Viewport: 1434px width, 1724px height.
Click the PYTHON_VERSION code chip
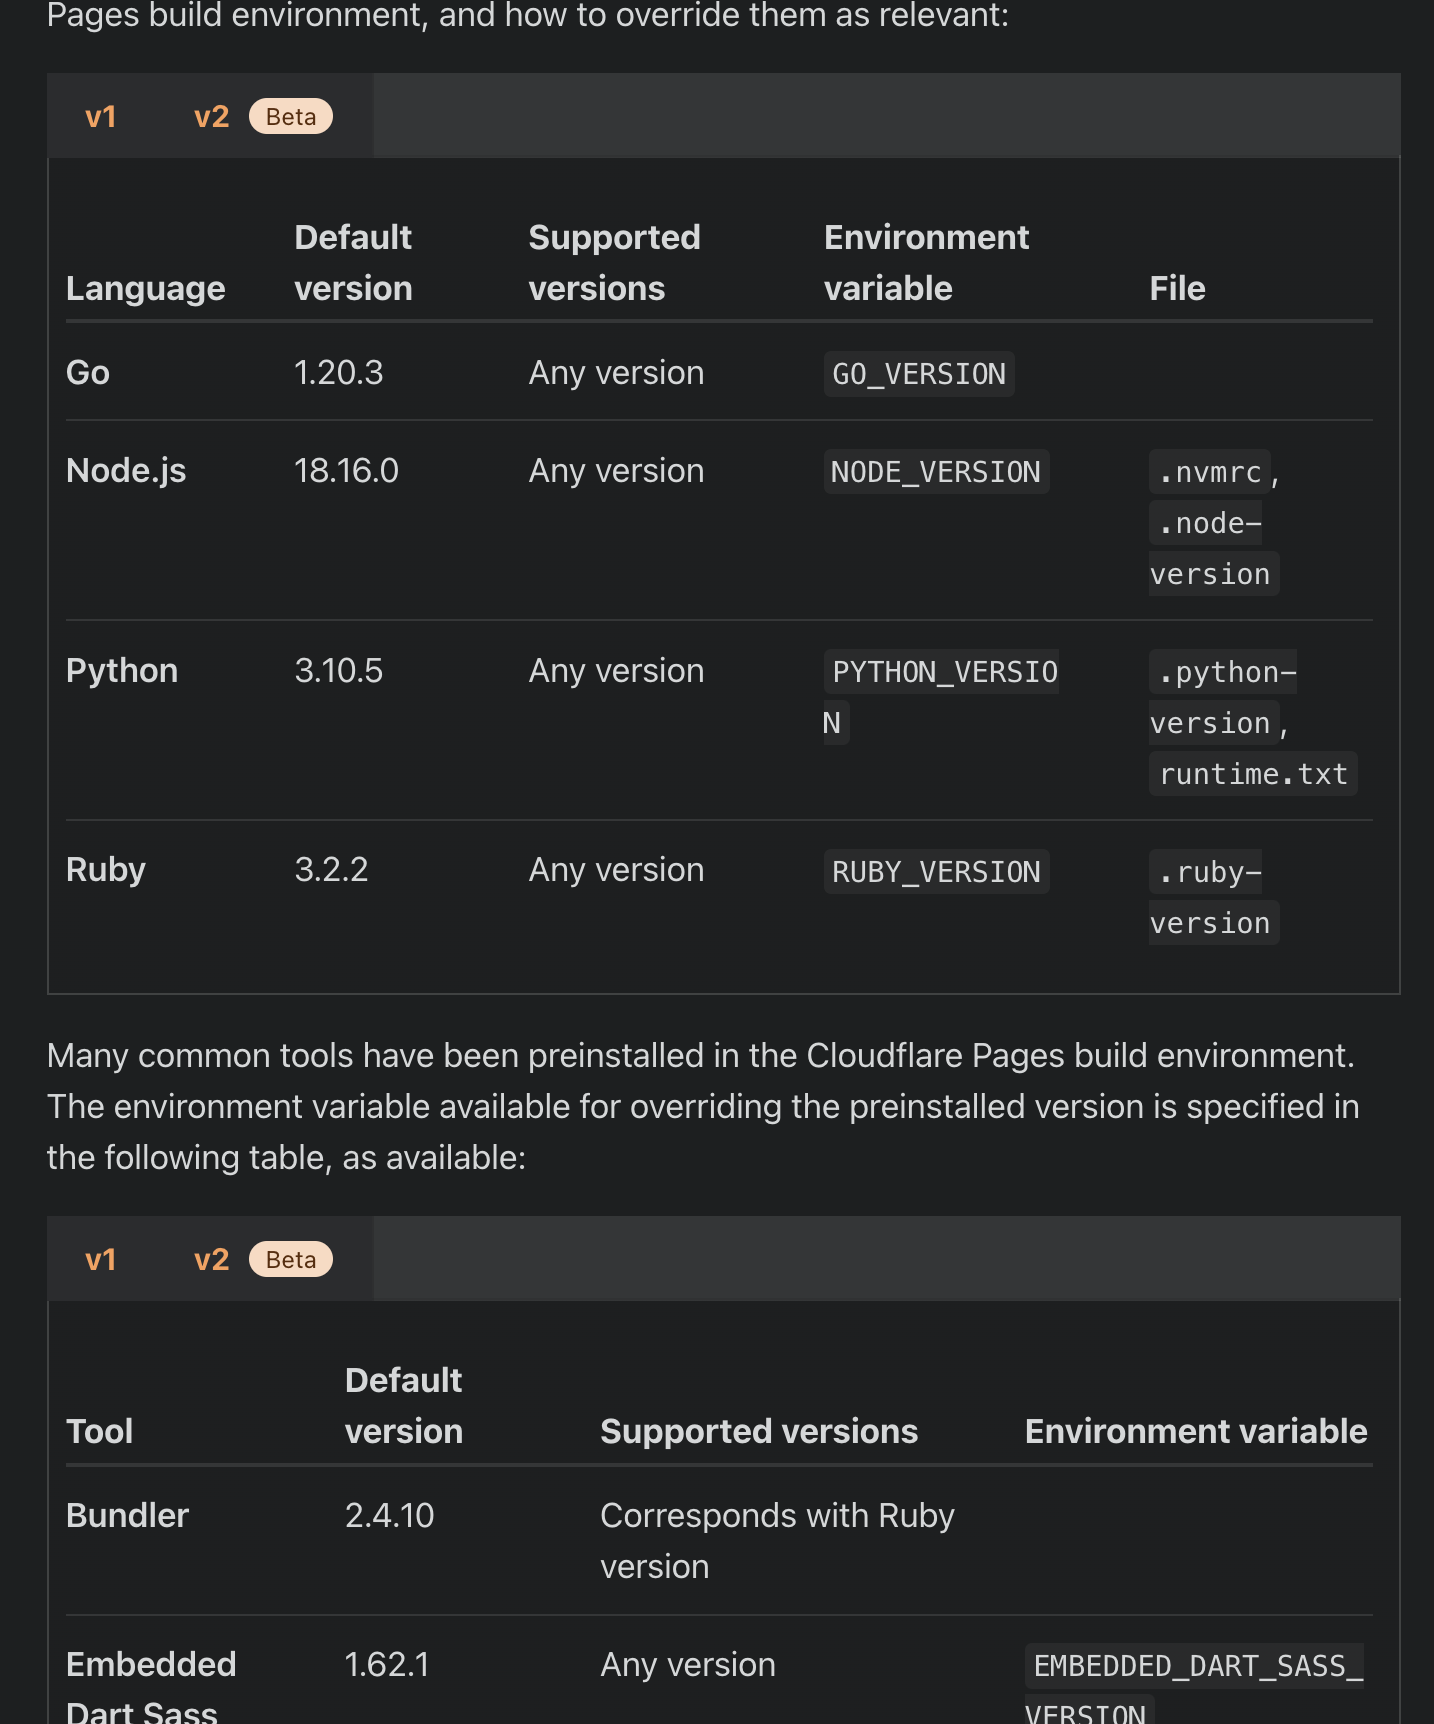point(941,671)
